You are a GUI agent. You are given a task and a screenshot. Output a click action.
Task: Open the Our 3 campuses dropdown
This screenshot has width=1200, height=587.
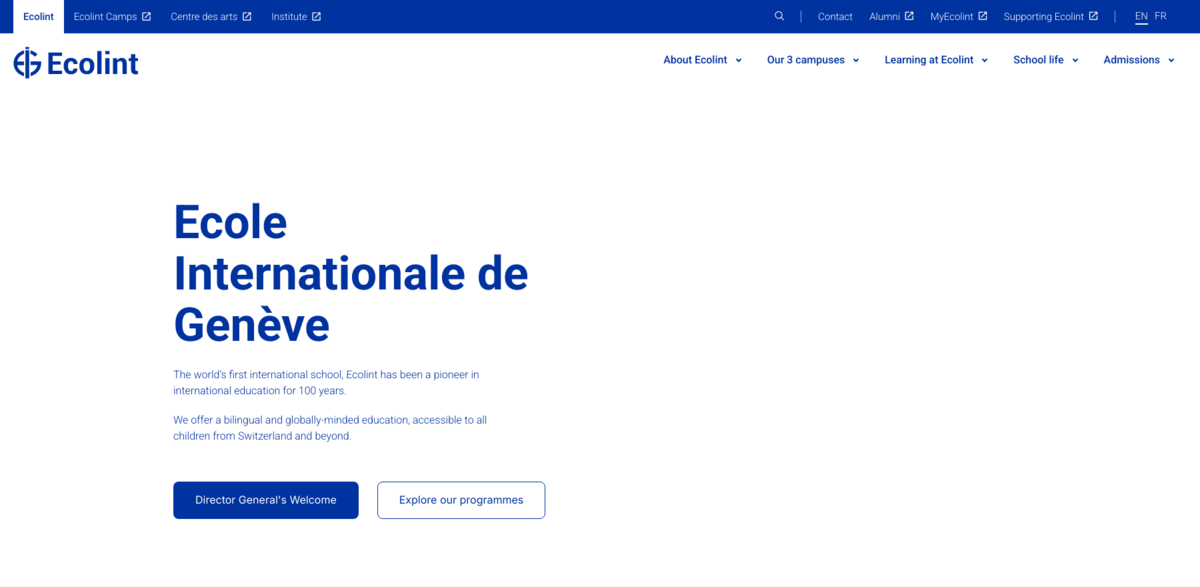coord(813,60)
